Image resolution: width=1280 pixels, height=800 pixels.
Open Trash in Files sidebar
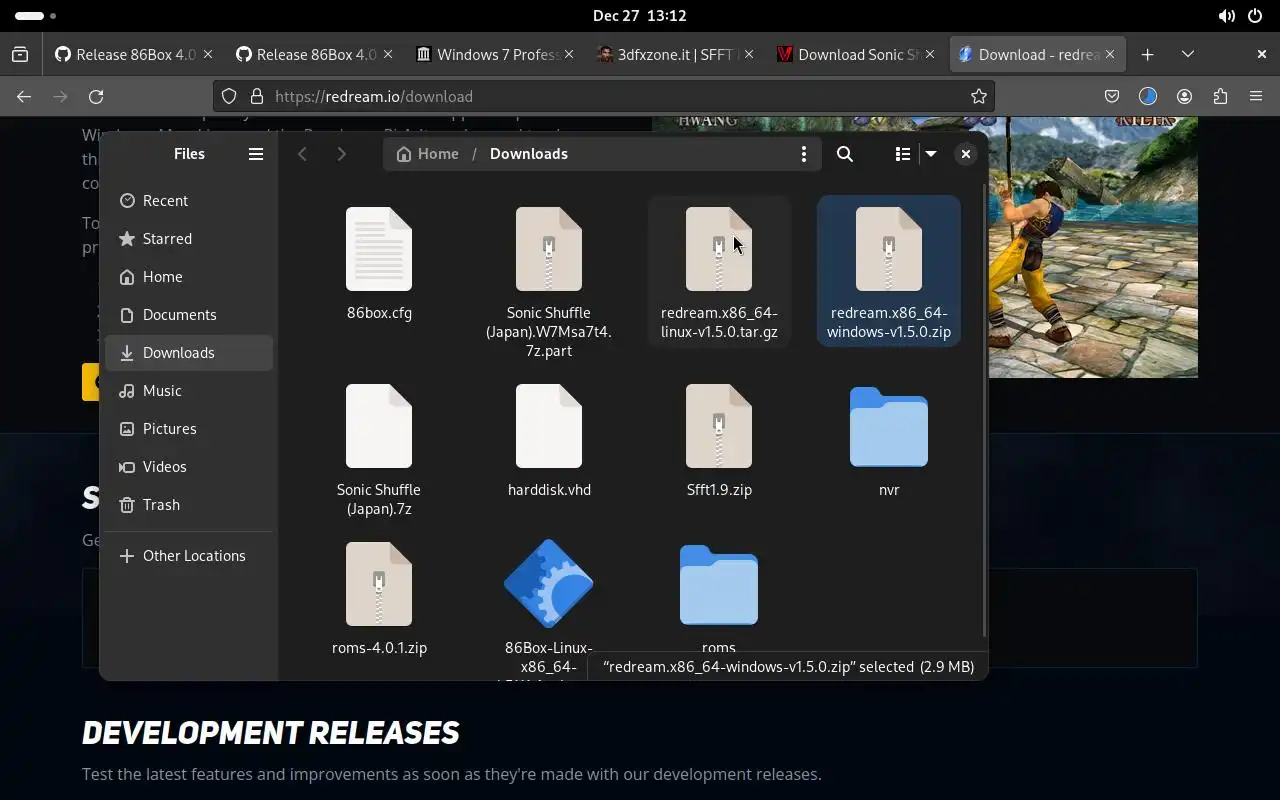click(189, 505)
